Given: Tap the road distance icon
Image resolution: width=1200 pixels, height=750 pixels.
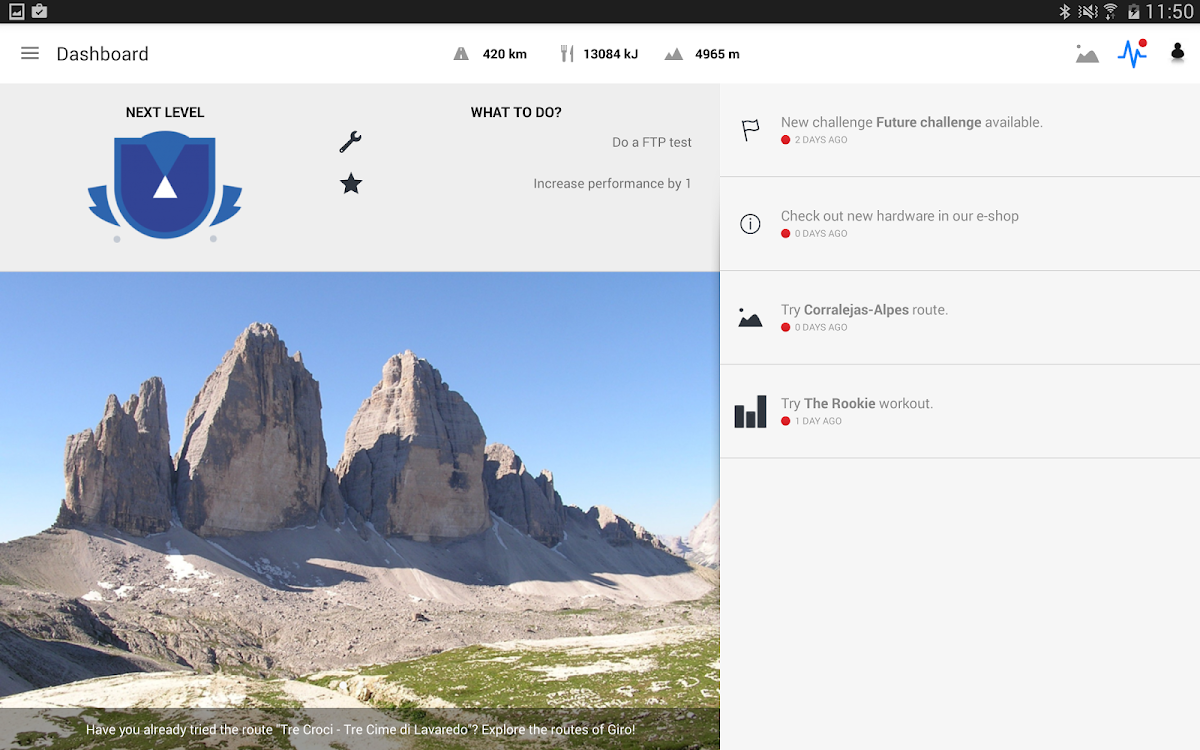Looking at the screenshot, I should 461,54.
